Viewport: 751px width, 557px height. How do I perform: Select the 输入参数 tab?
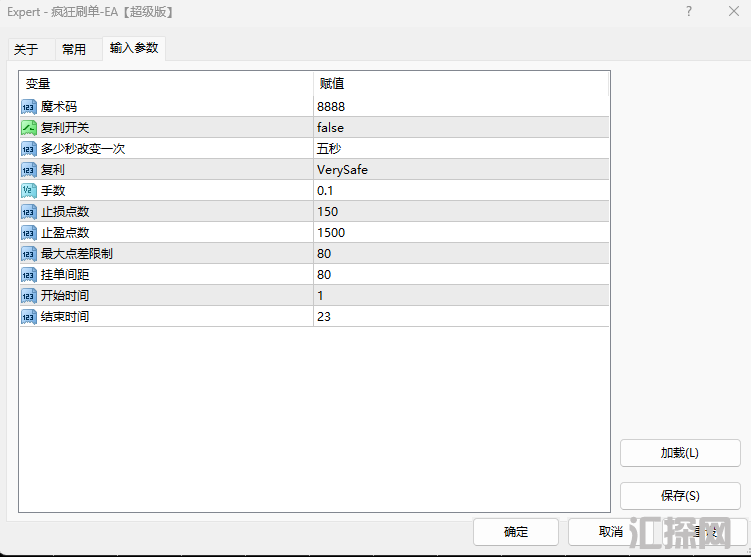[133, 48]
